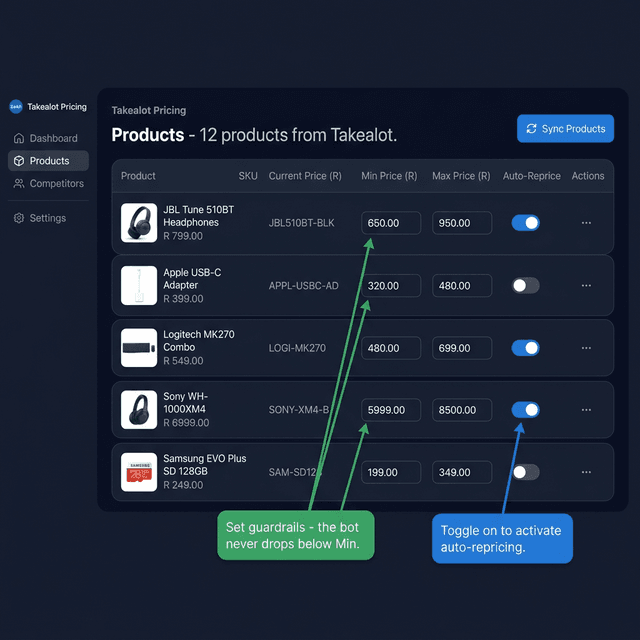
Task: Edit min price 480.00 for Logitech MK270
Action: [391, 348]
